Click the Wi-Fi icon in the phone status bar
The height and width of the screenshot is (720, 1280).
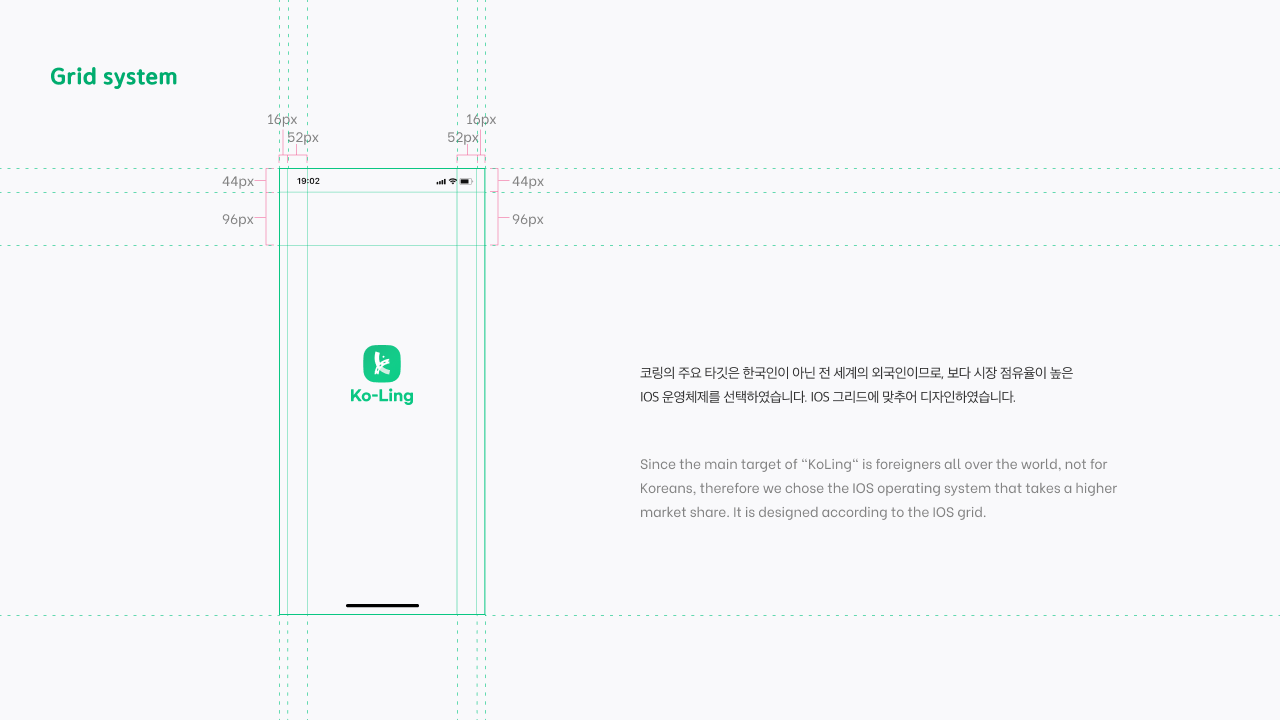coord(453,181)
